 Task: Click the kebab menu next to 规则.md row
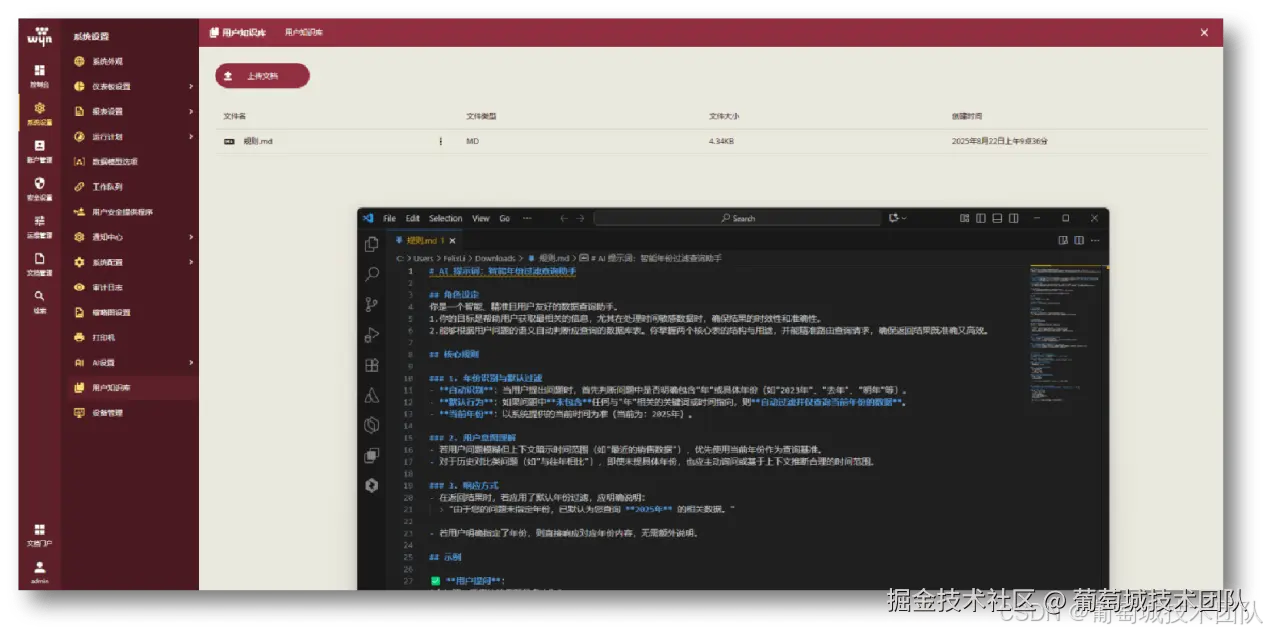pos(440,142)
